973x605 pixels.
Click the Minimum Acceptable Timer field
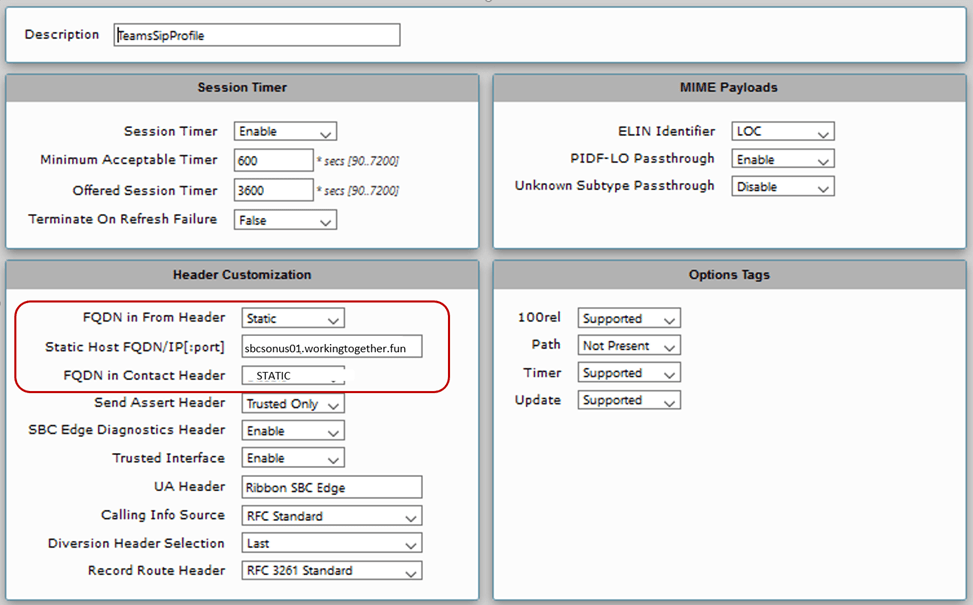click(x=273, y=160)
